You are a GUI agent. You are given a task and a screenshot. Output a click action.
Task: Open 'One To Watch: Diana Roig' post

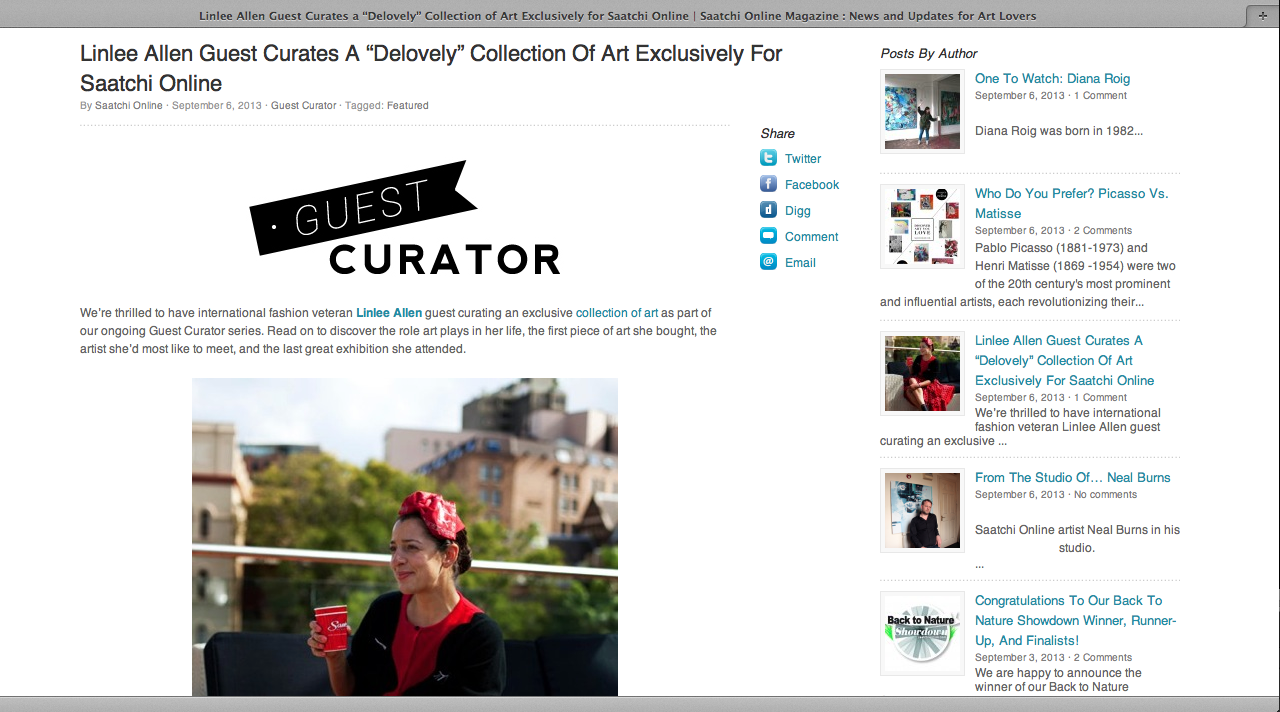click(x=1052, y=78)
